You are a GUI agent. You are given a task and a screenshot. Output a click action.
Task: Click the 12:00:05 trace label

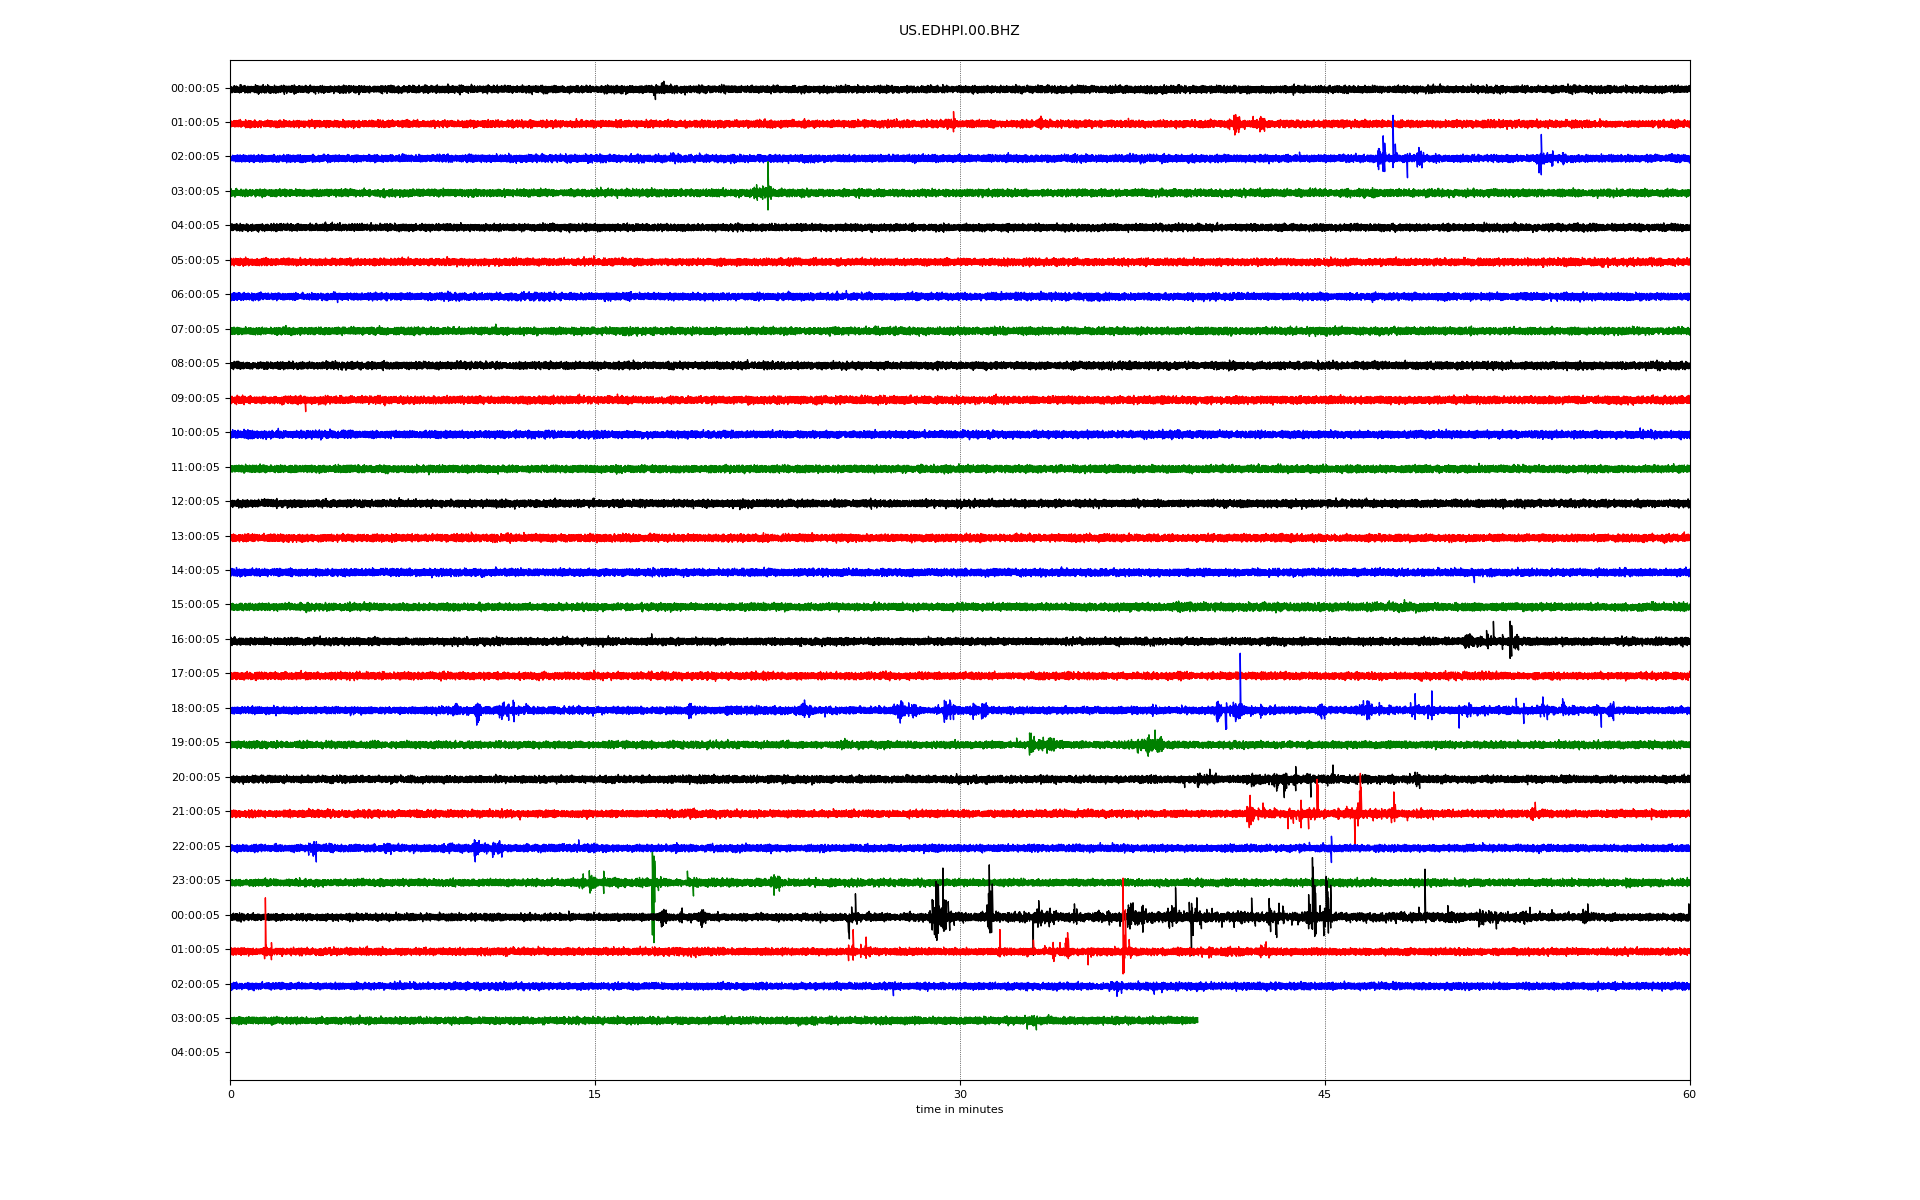pos(195,502)
